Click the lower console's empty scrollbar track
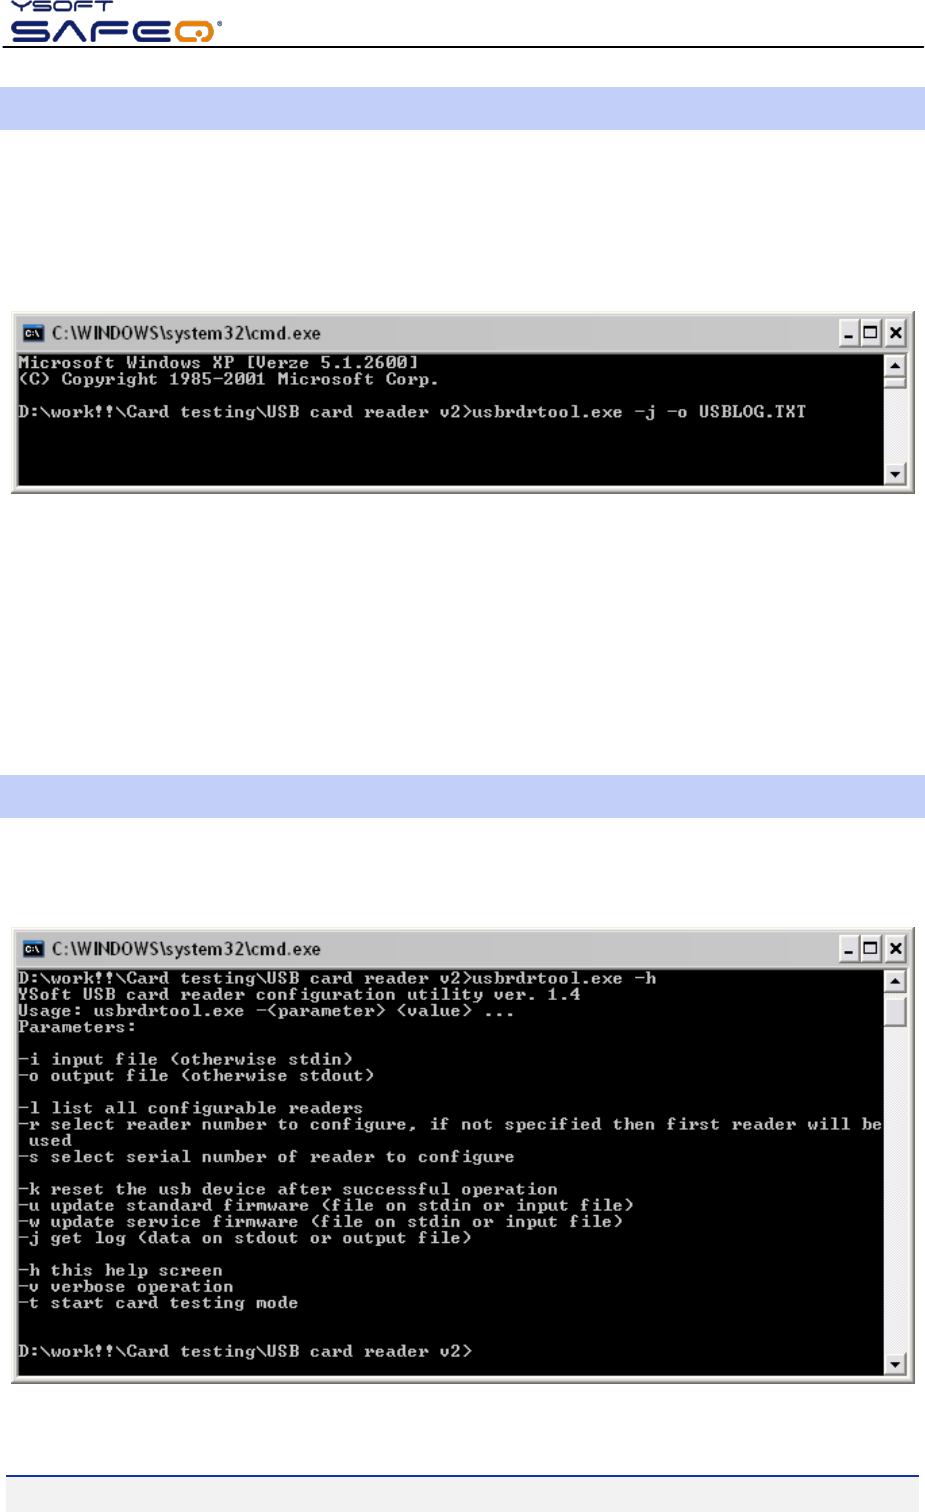This screenshot has height=1512, width=925. point(895,1190)
